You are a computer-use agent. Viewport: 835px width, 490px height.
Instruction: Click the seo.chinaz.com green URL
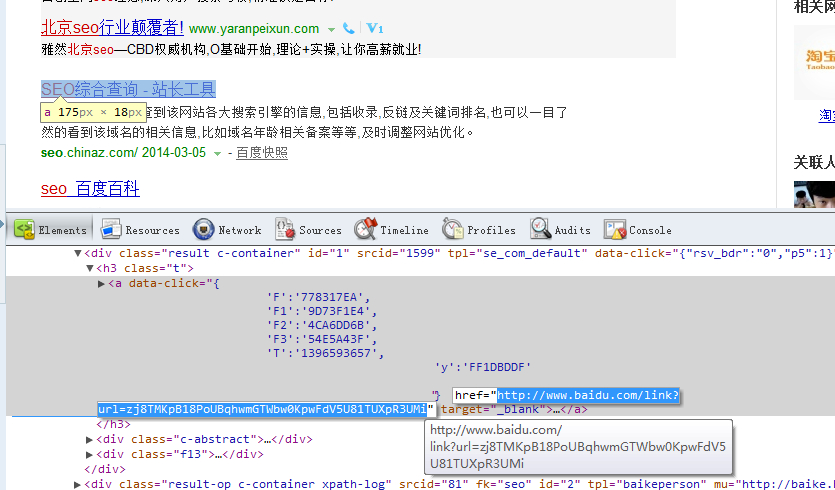89,153
